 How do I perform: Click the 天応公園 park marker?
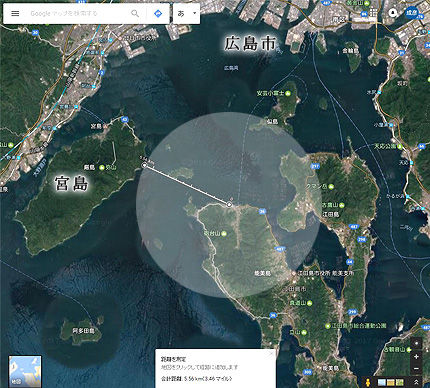(400, 146)
